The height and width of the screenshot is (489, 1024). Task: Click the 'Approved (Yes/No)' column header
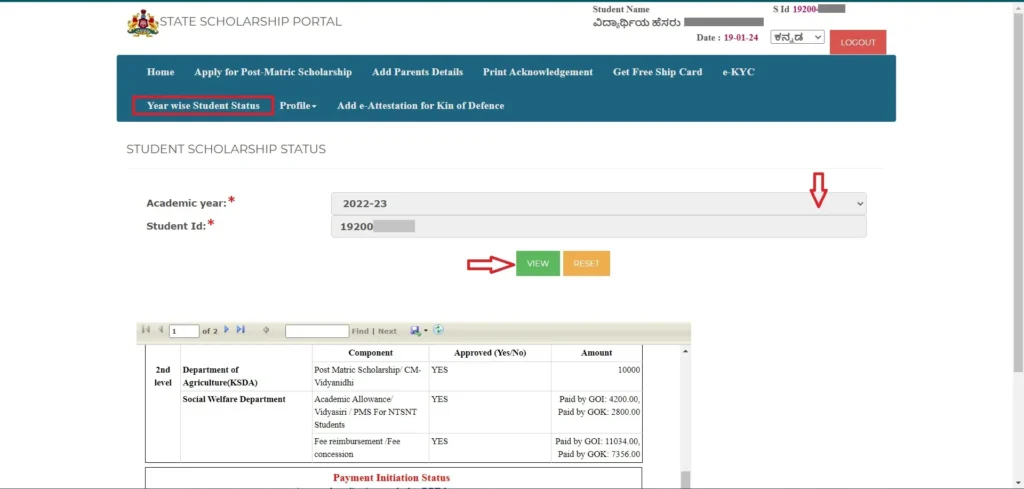tap(490, 353)
